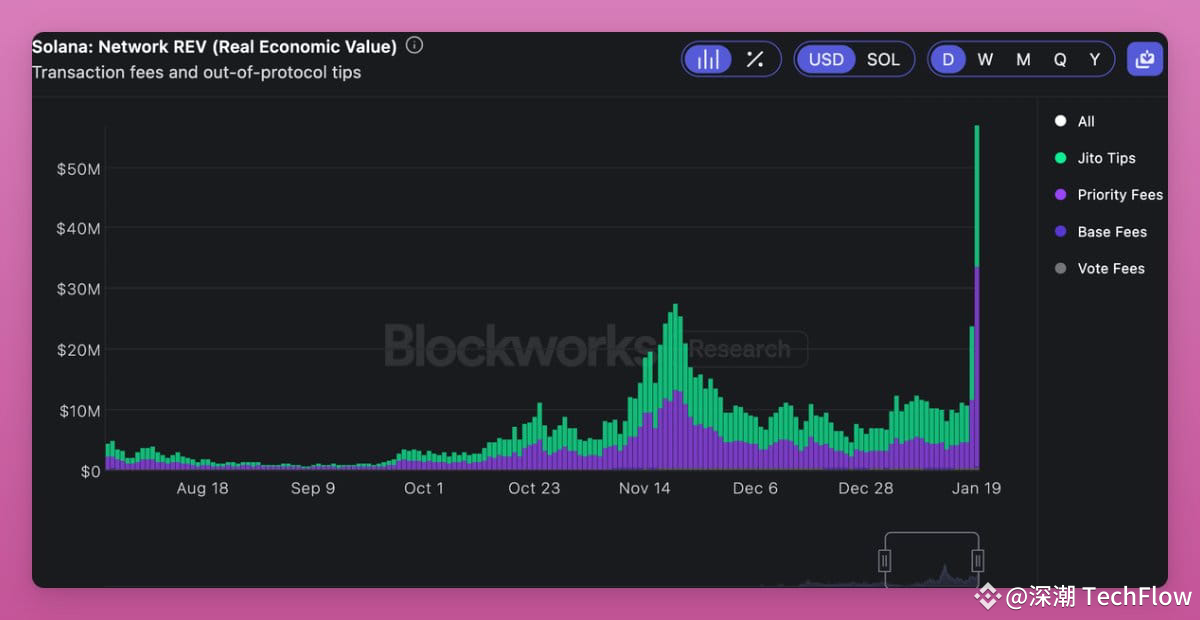Click the 深潮 TechFlow logo icon
This screenshot has height=620, width=1200.
coord(990,594)
